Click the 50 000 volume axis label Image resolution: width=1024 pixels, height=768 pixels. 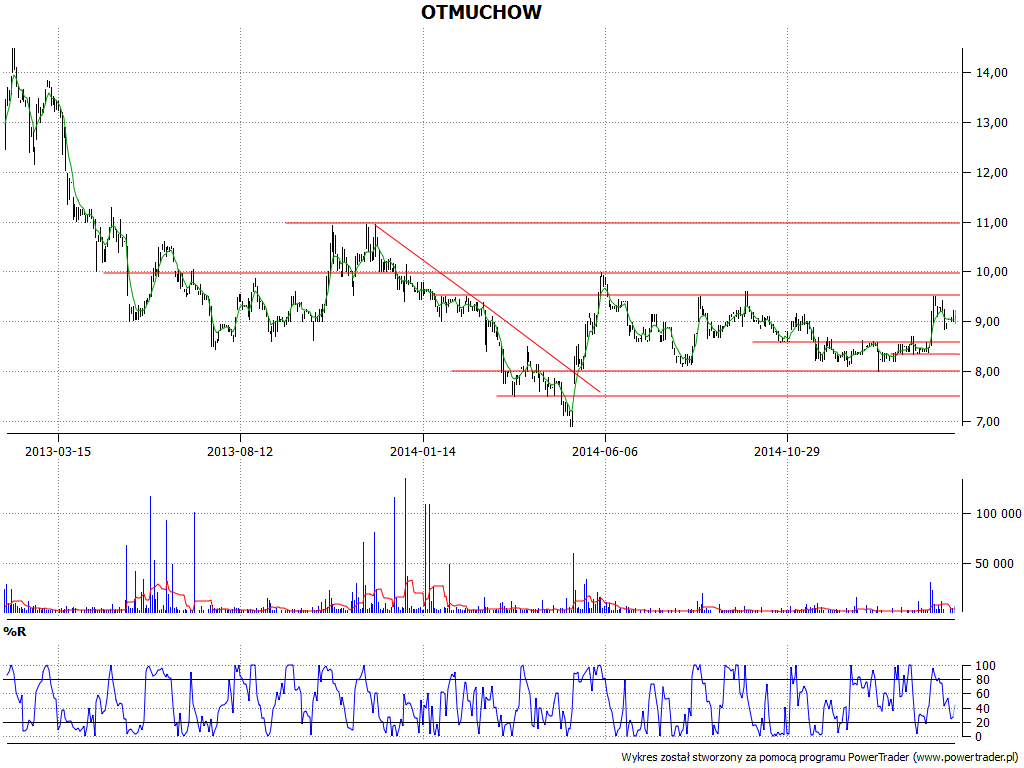[x=995, y=564]
